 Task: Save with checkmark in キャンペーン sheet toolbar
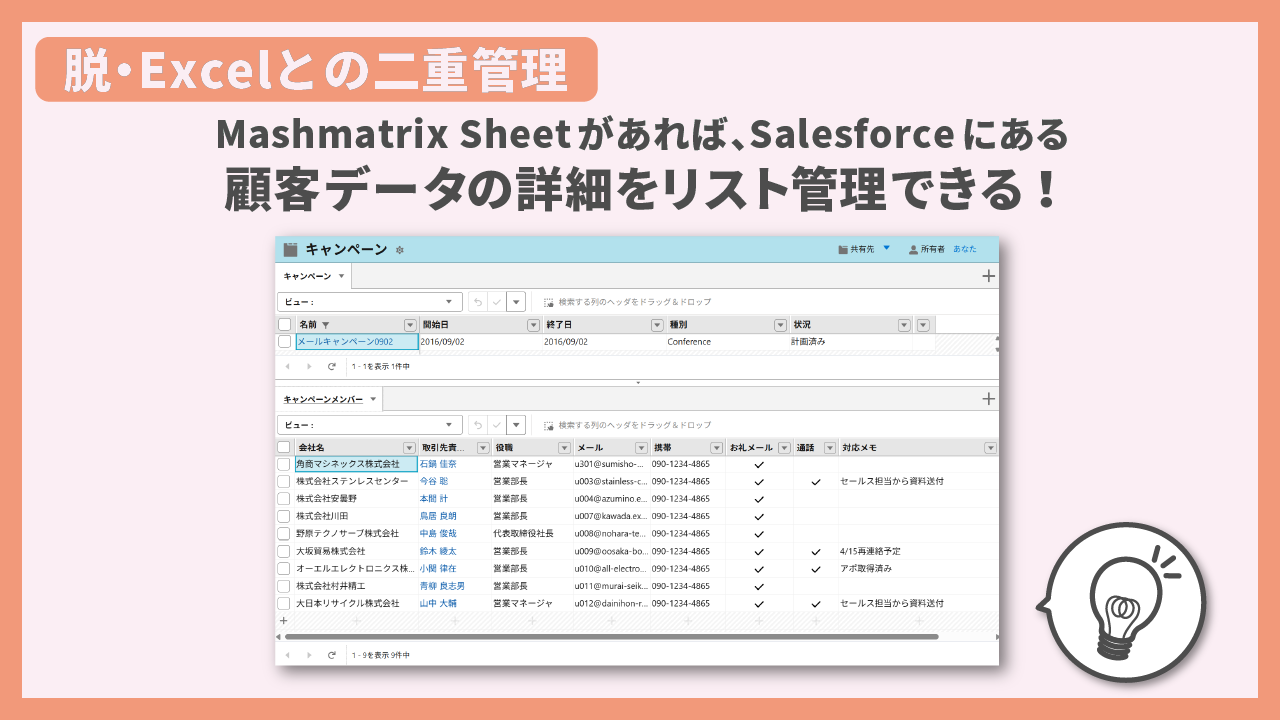pos(496,302)
